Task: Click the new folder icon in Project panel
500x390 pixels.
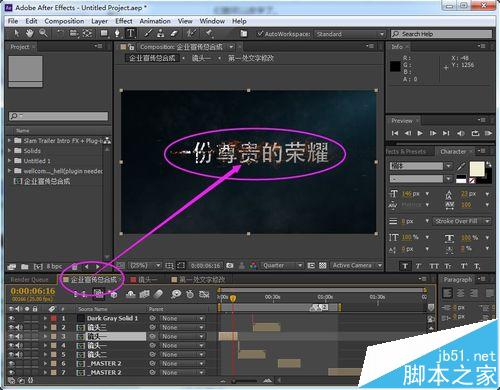Action: coord(25,267)
